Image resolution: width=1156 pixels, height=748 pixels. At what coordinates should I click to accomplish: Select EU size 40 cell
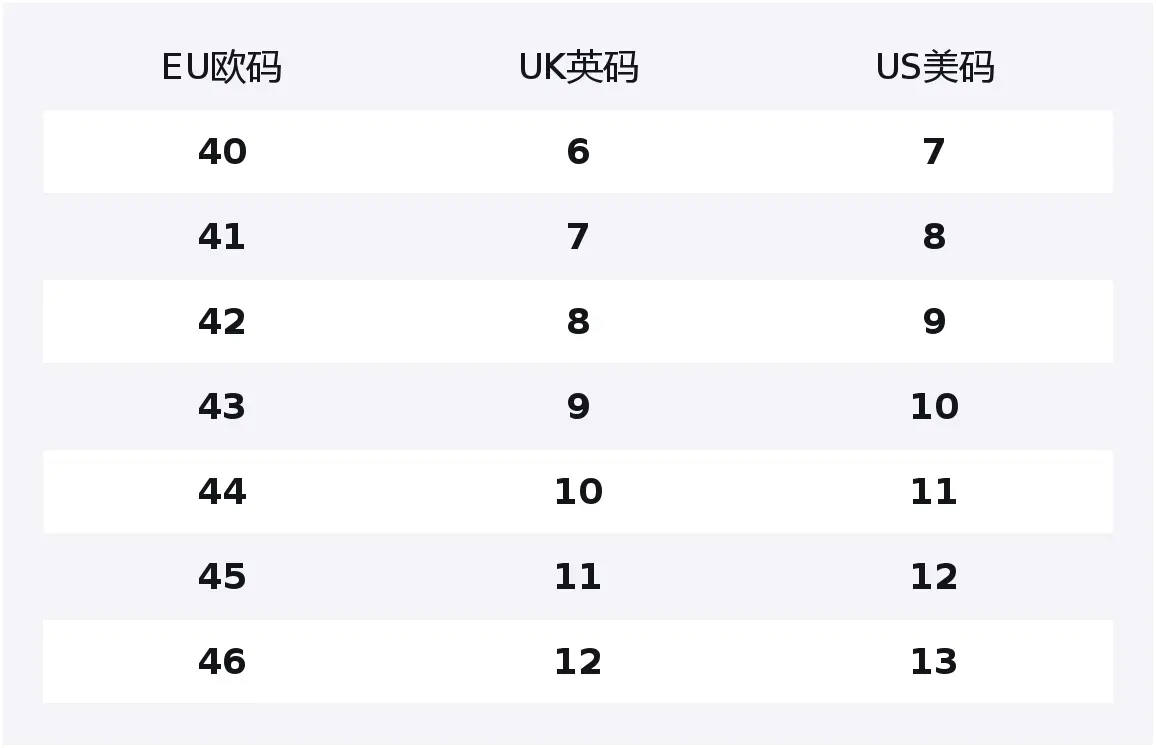pyautogui.click(x=222, y=152)
